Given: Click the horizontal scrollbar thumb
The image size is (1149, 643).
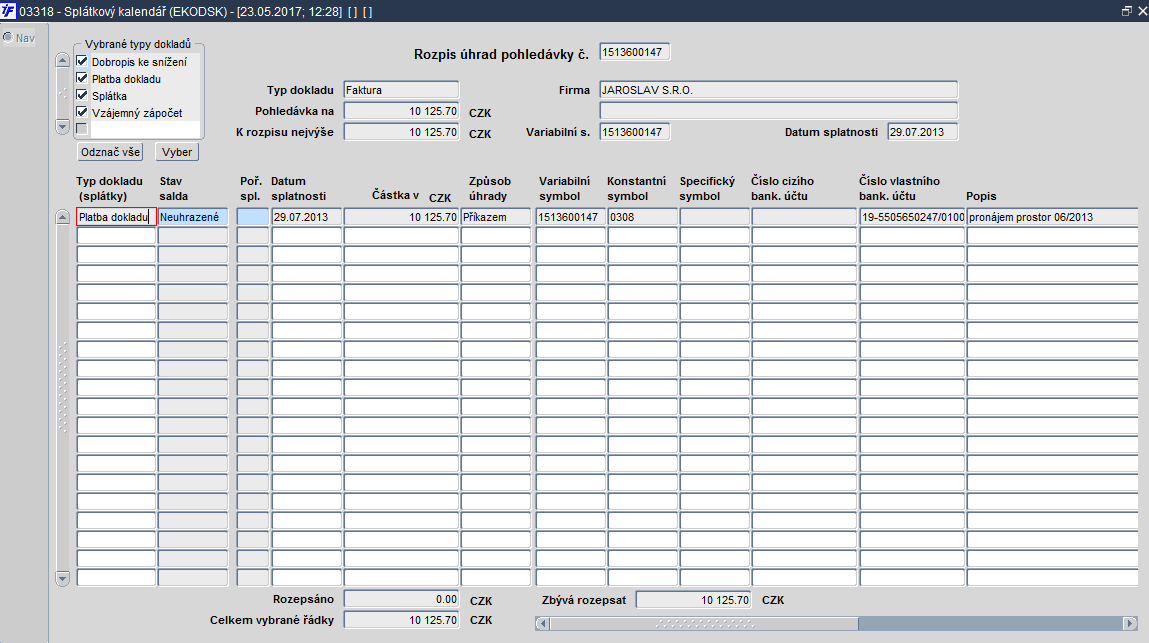Looking at the screenshot, I should (704, 623).
